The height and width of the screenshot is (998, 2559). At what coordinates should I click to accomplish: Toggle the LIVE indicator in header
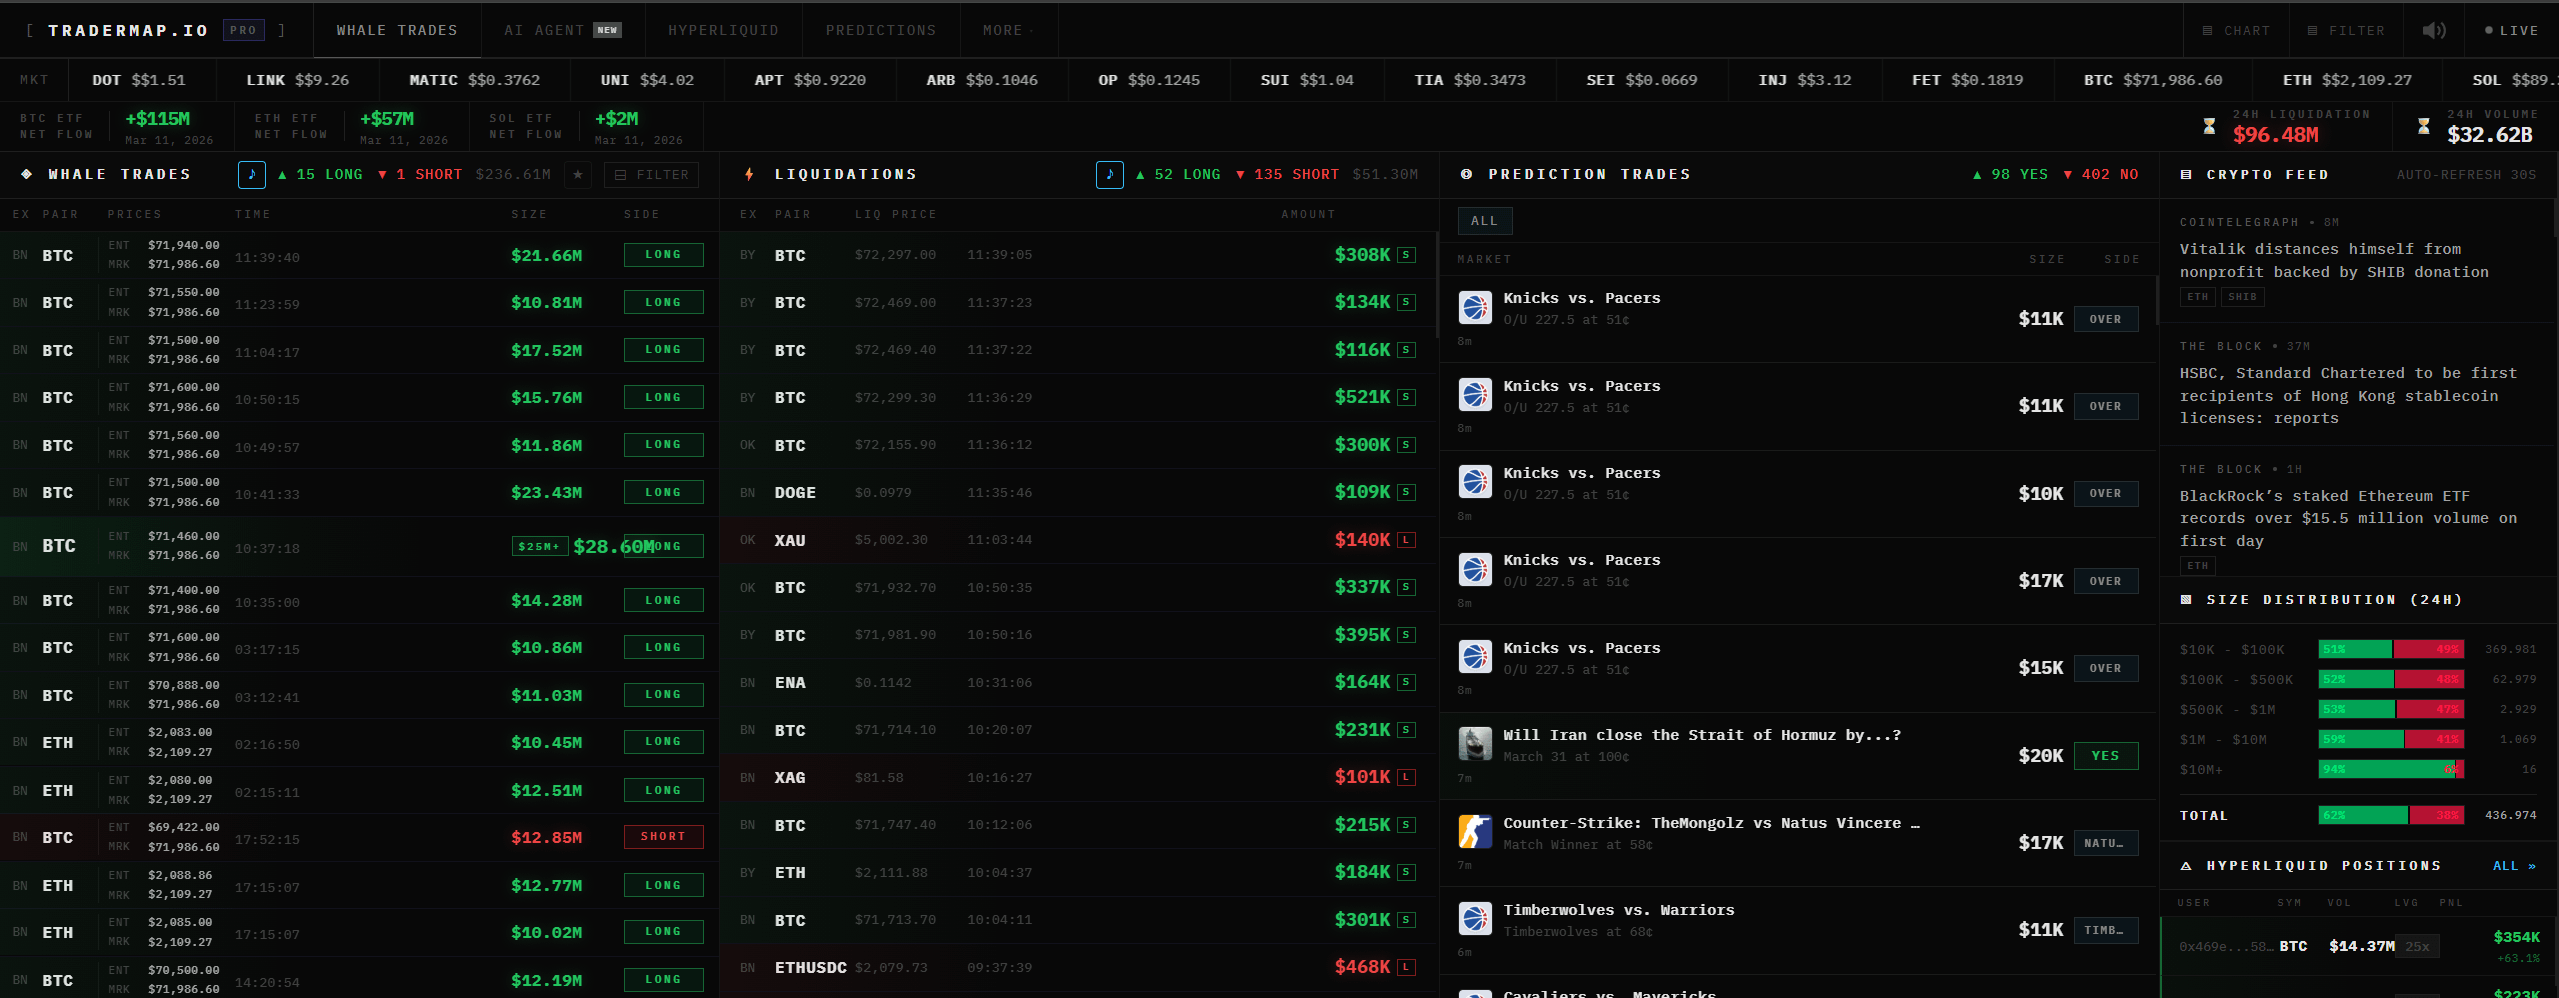click(2511, 31)
